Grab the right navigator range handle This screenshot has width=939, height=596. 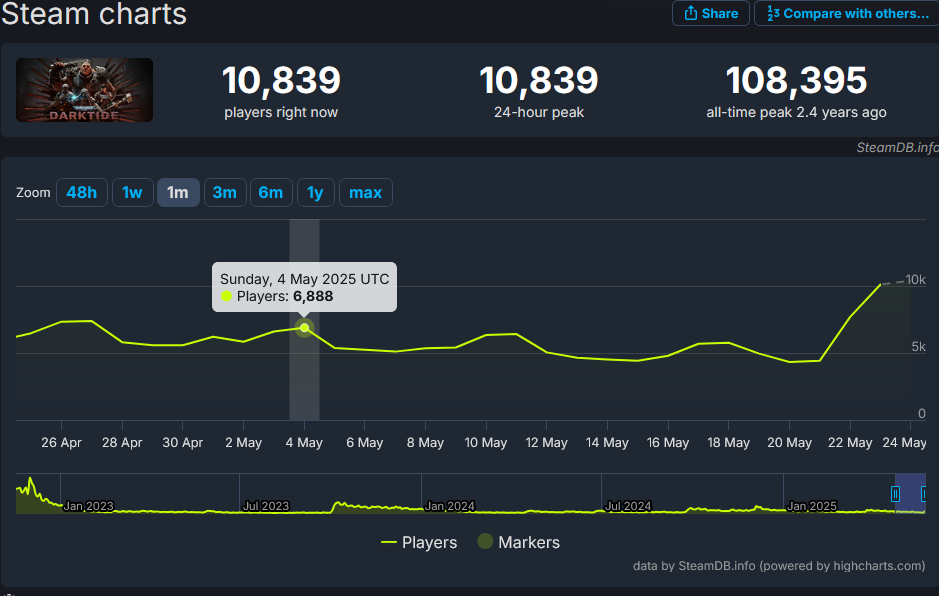click(924, 494)
